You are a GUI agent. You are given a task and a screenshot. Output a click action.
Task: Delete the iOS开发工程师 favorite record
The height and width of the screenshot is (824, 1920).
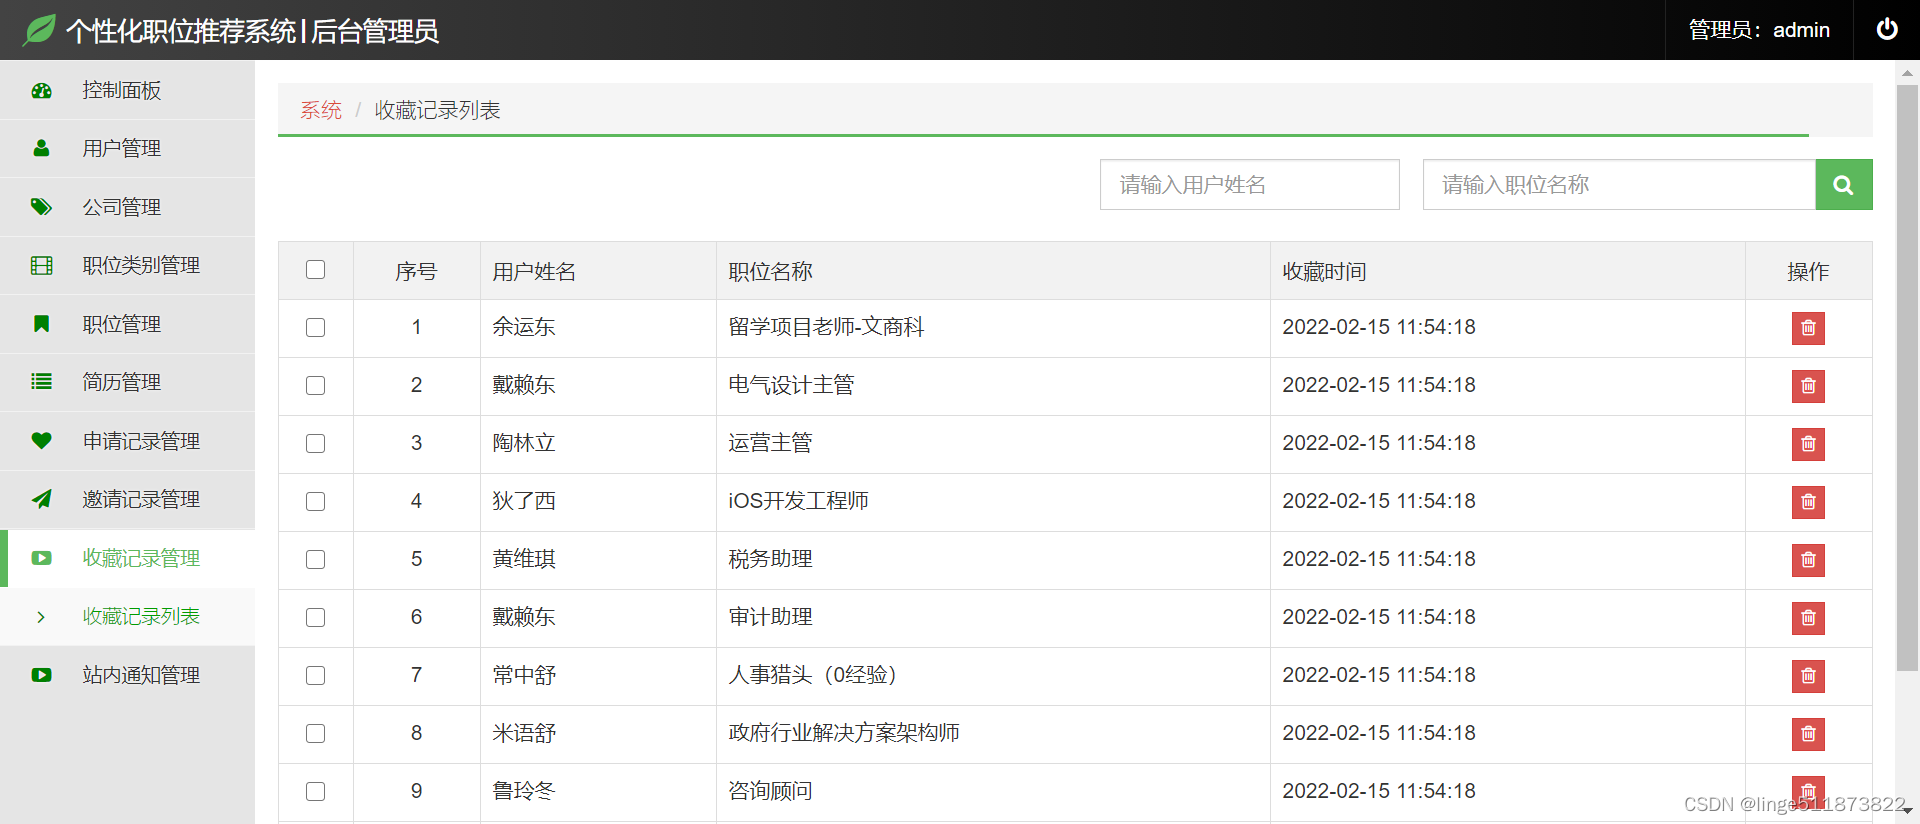[x=1808, y=502]
